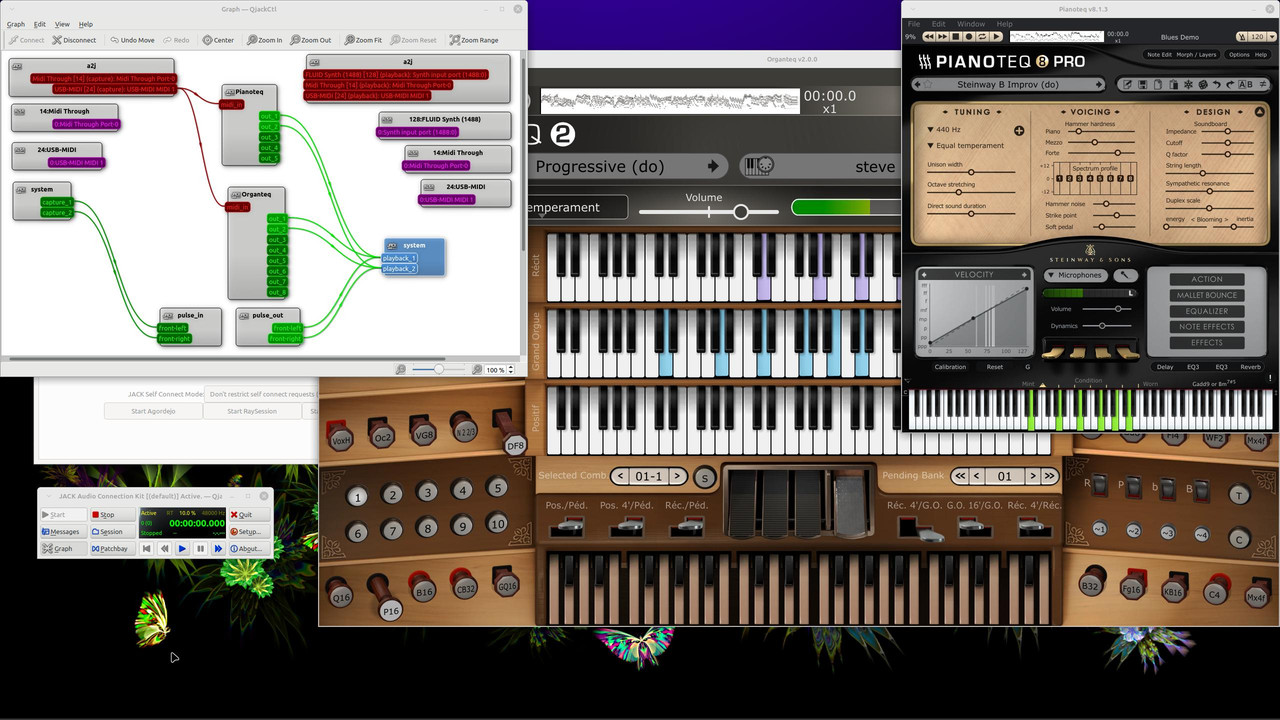Click the redo arrow icon in Pianoteq

(1230, 85)
